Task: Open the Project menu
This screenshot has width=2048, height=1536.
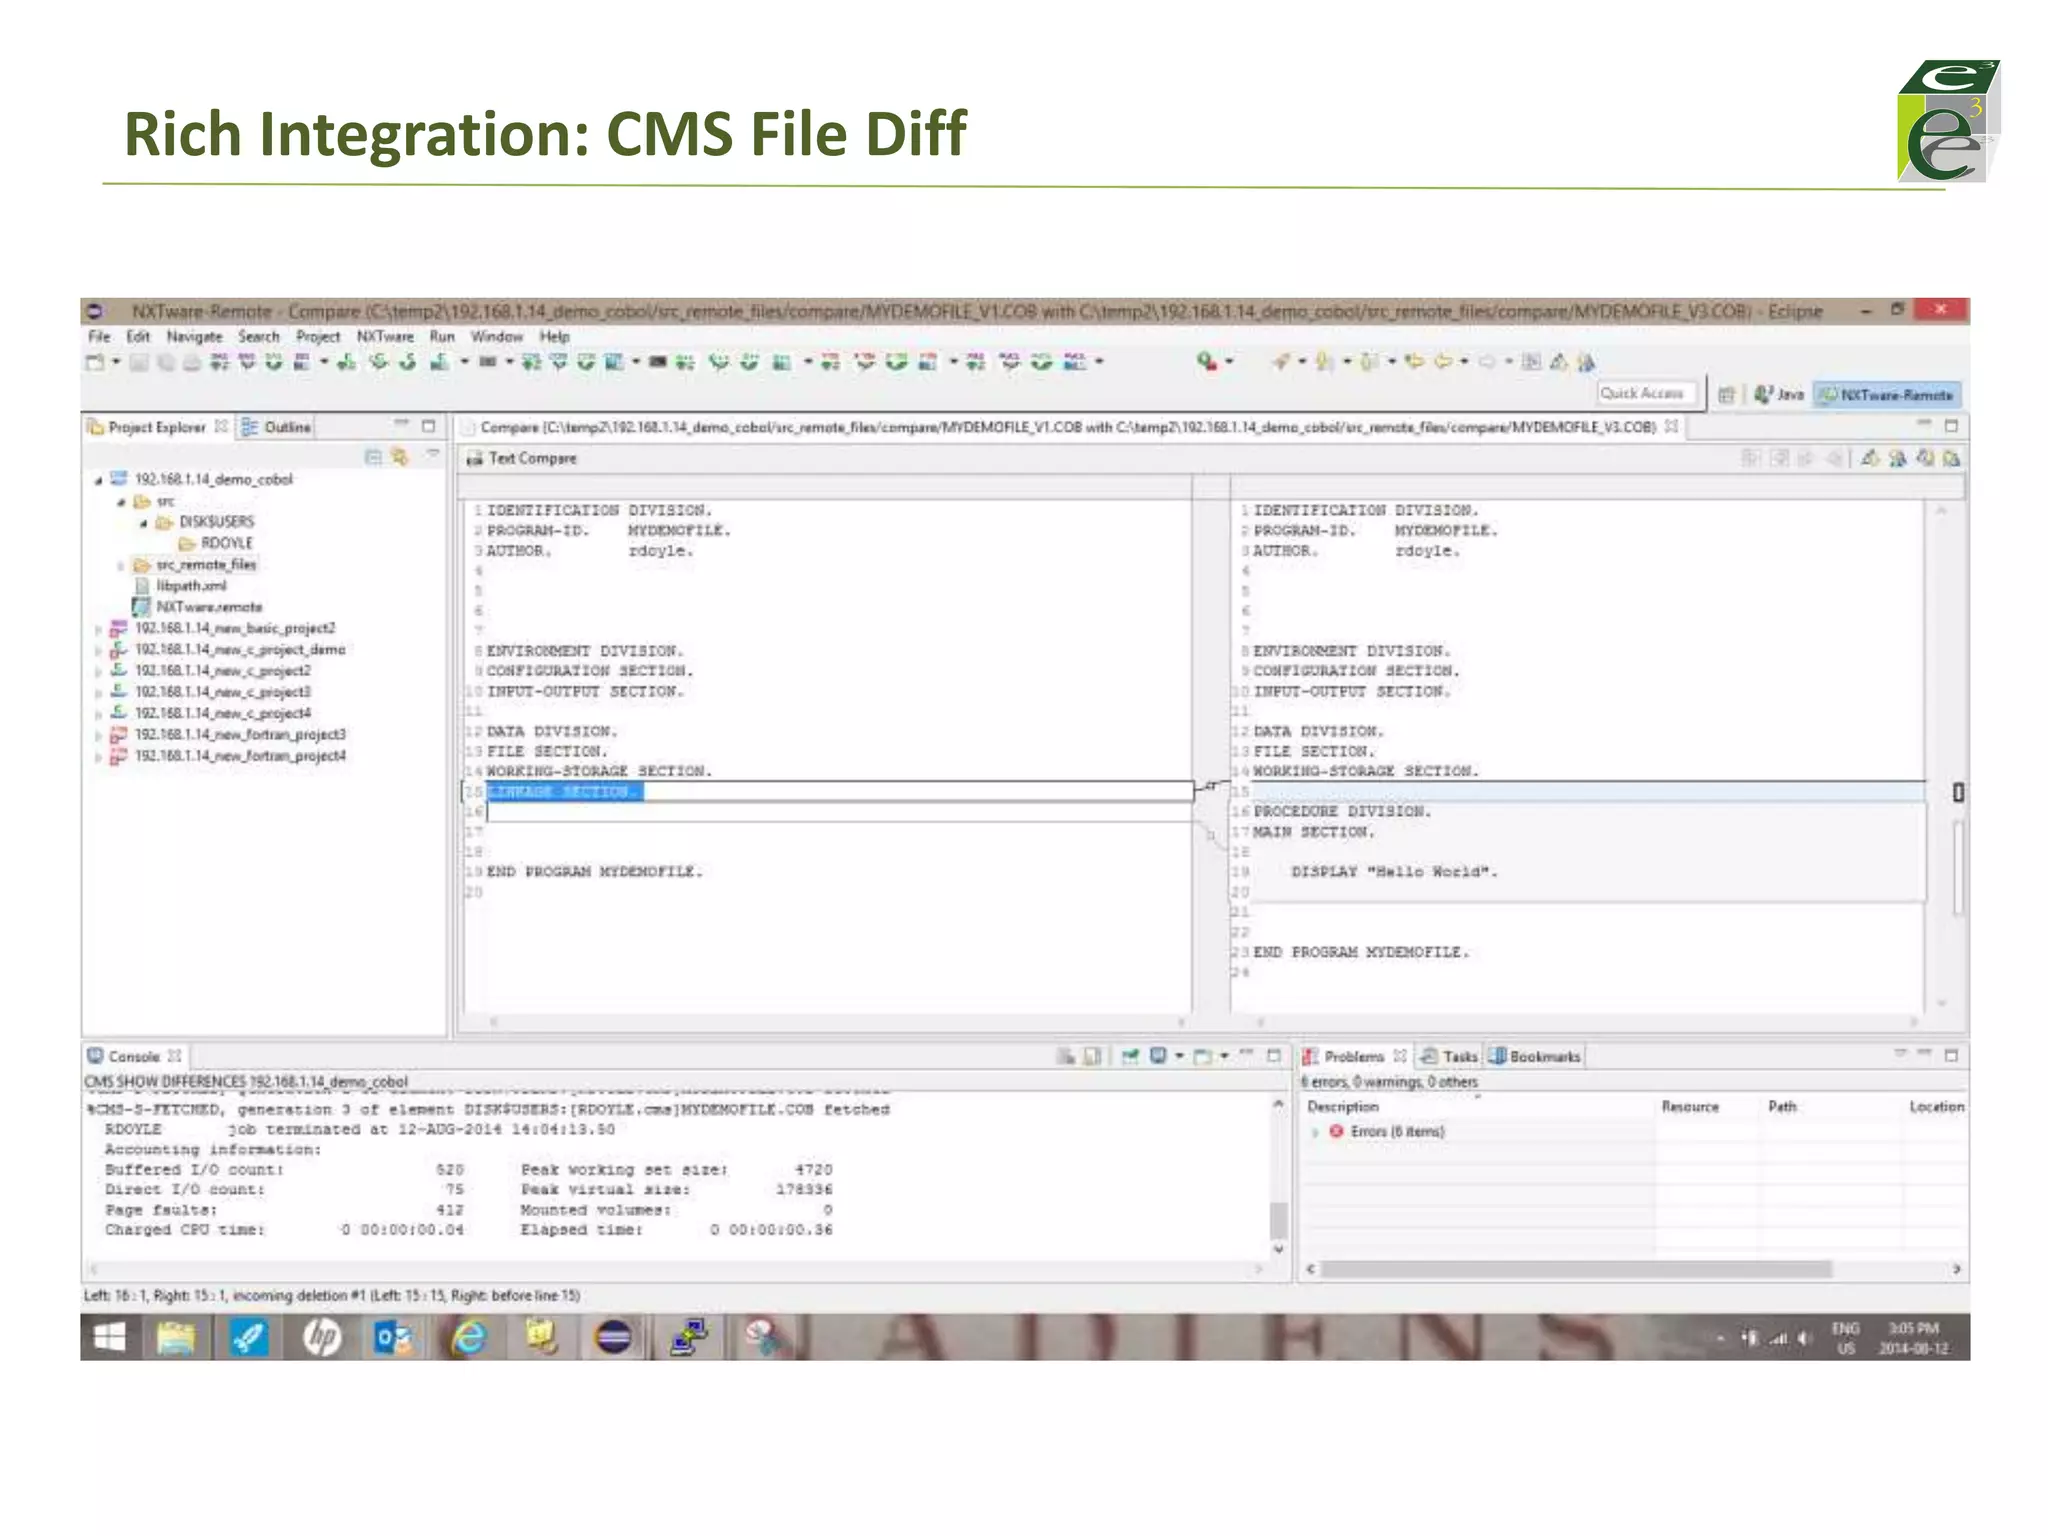Action: pyautogui.click(x=318, y=337)
